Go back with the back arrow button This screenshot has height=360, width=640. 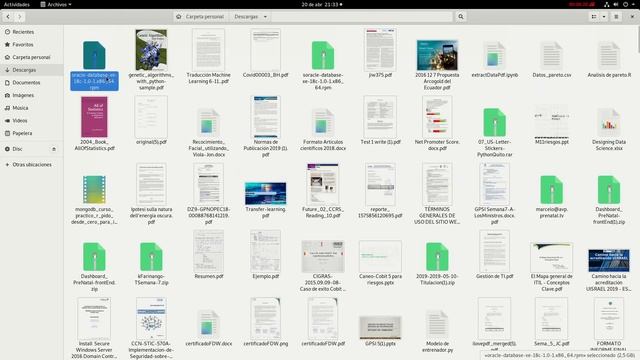point(8,17)
